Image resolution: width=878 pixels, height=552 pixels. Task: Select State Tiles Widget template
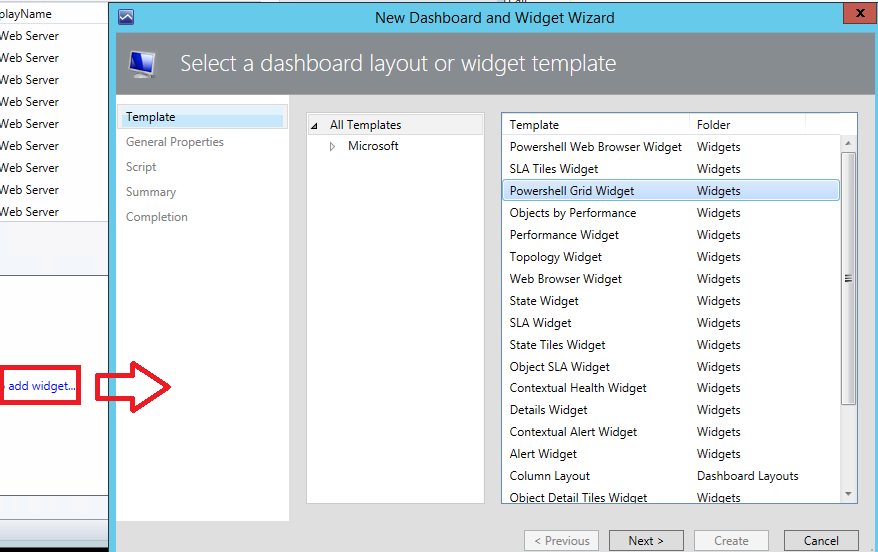coord(671,344)
